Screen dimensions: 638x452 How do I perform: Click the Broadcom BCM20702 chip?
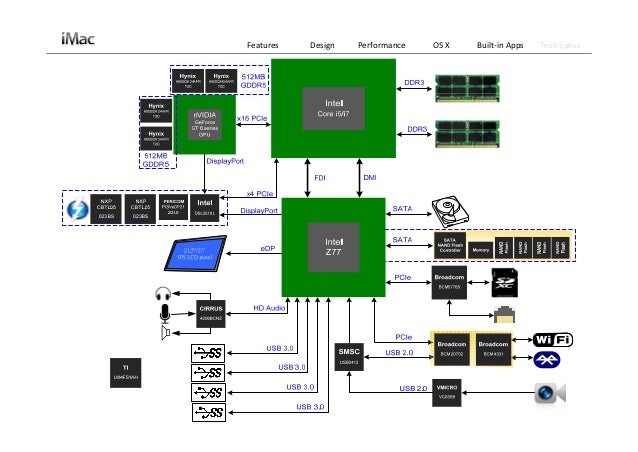click(x=452, y=349)
